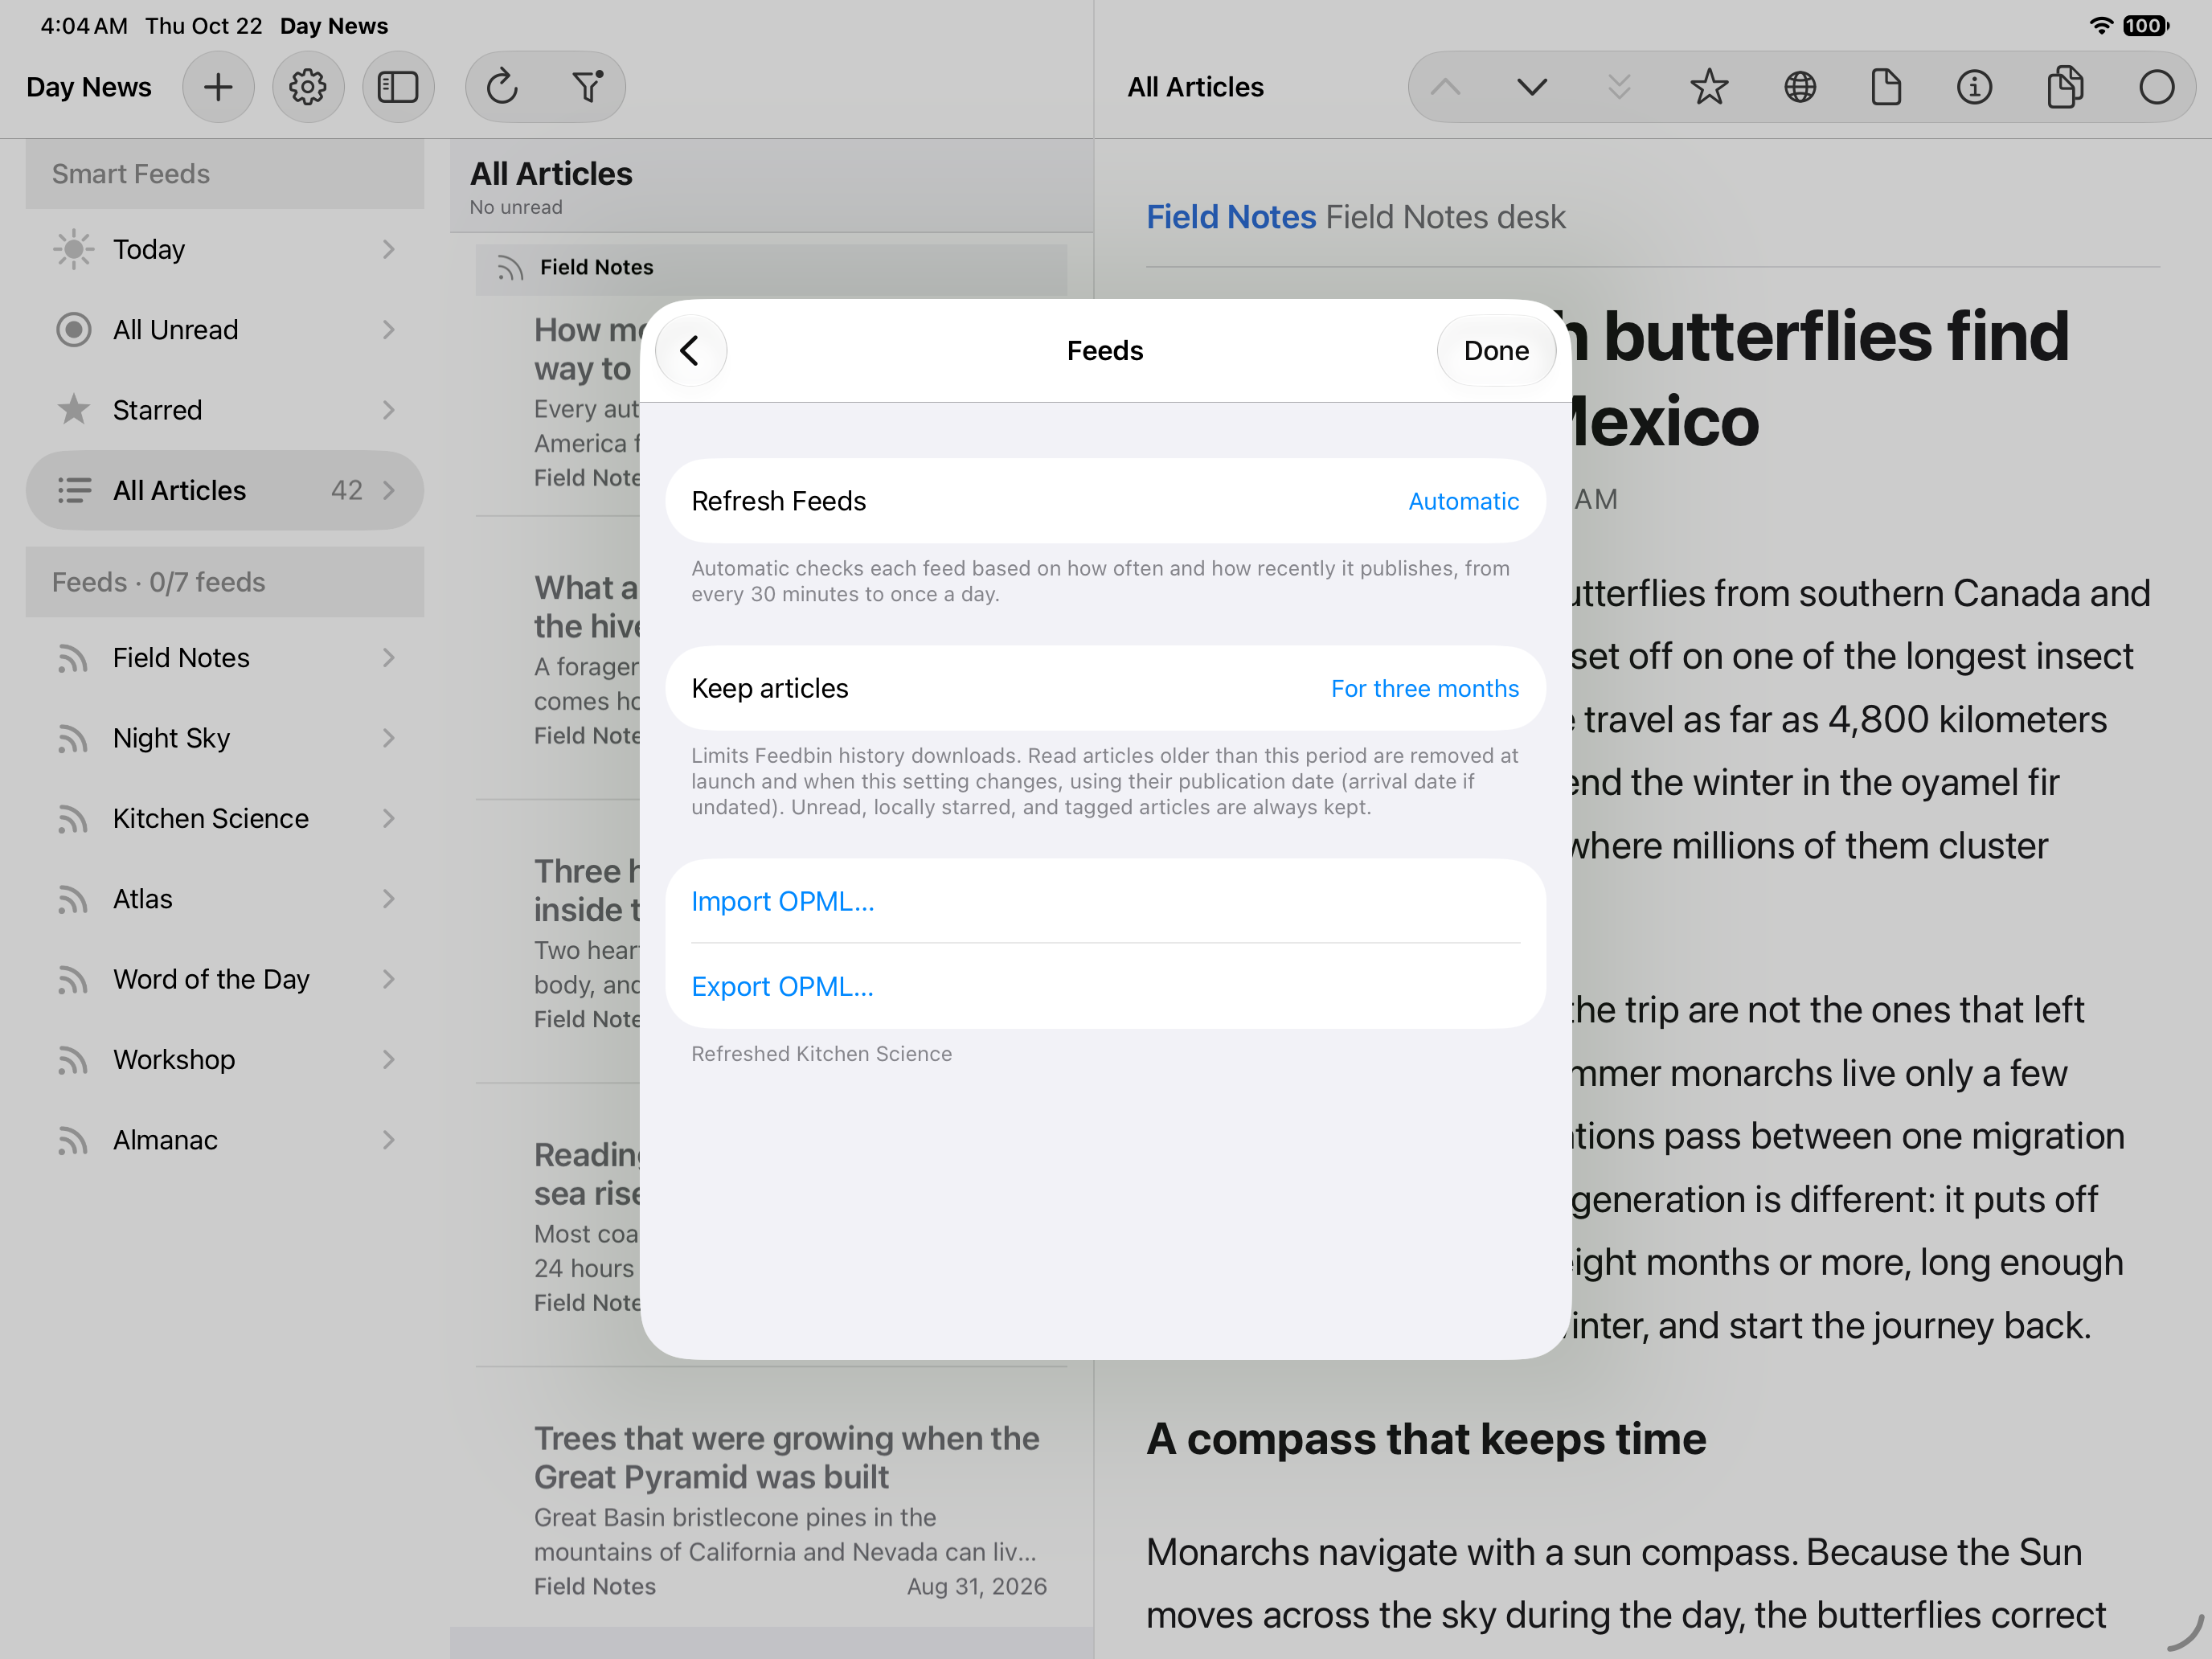Click Refreshed Kitchen Science status text
The width and height of the screenshot is (2212, 1659).
click(x=821, y=1054)
